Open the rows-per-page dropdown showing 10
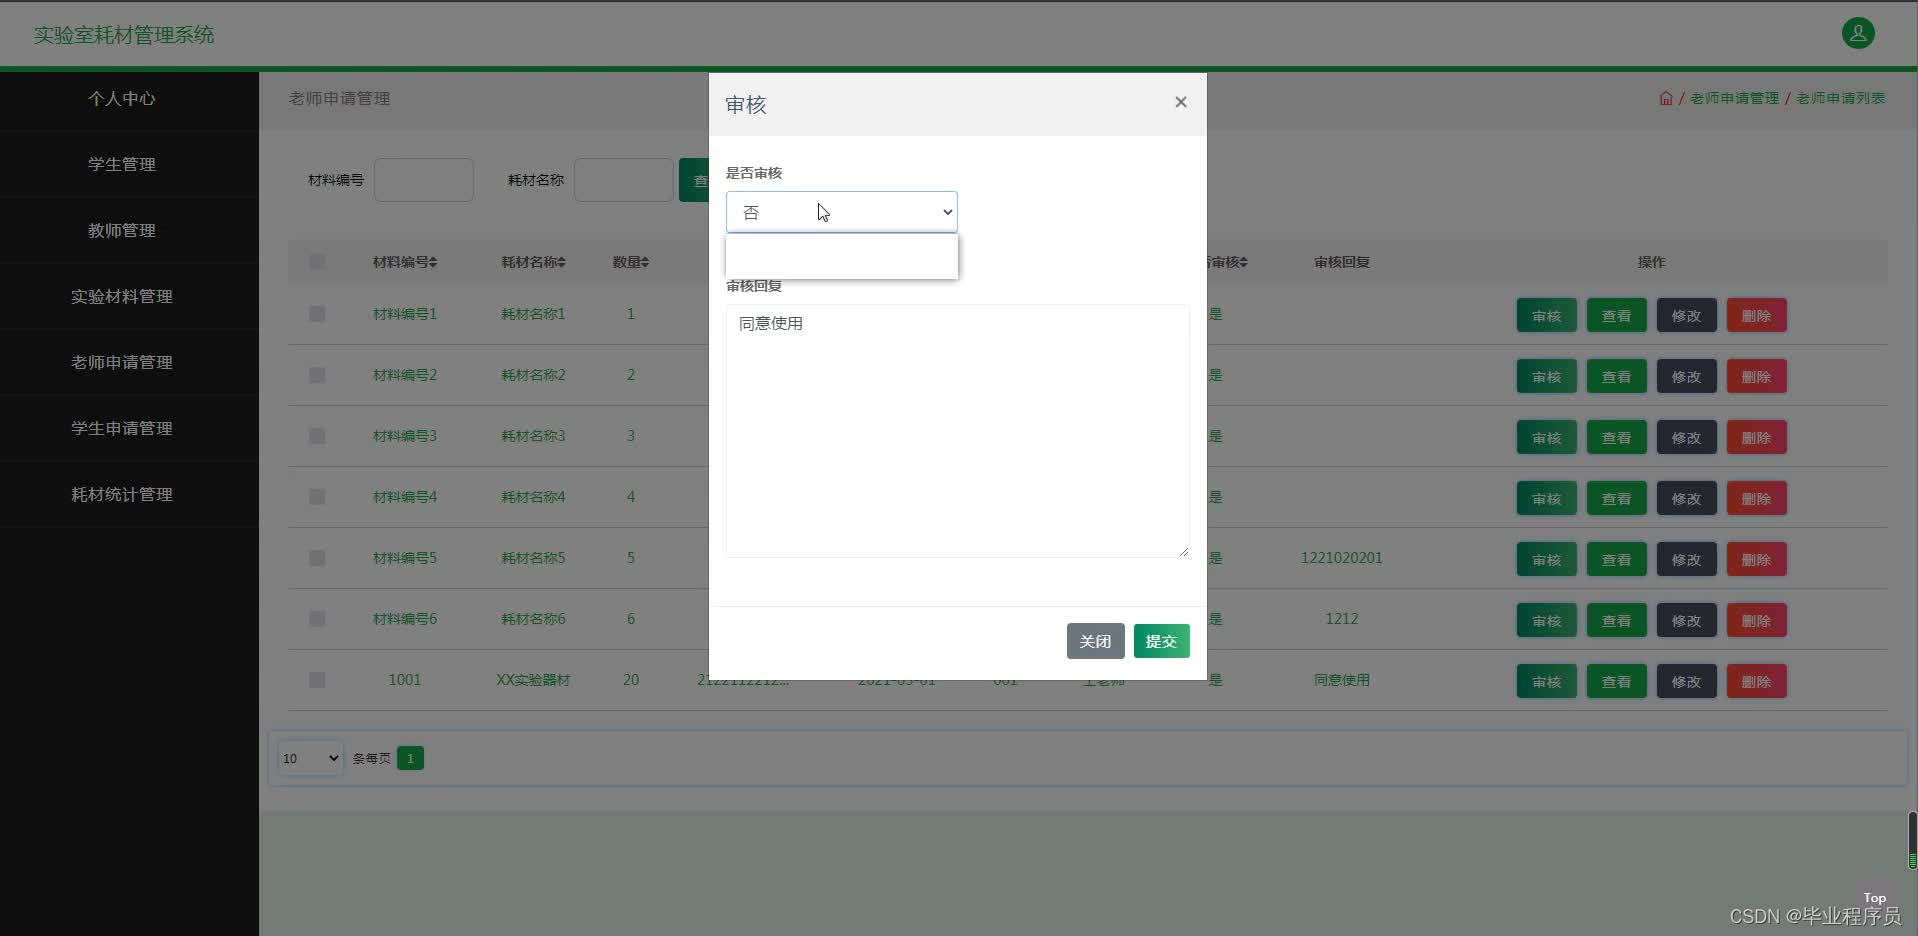 tap(310, 758)
